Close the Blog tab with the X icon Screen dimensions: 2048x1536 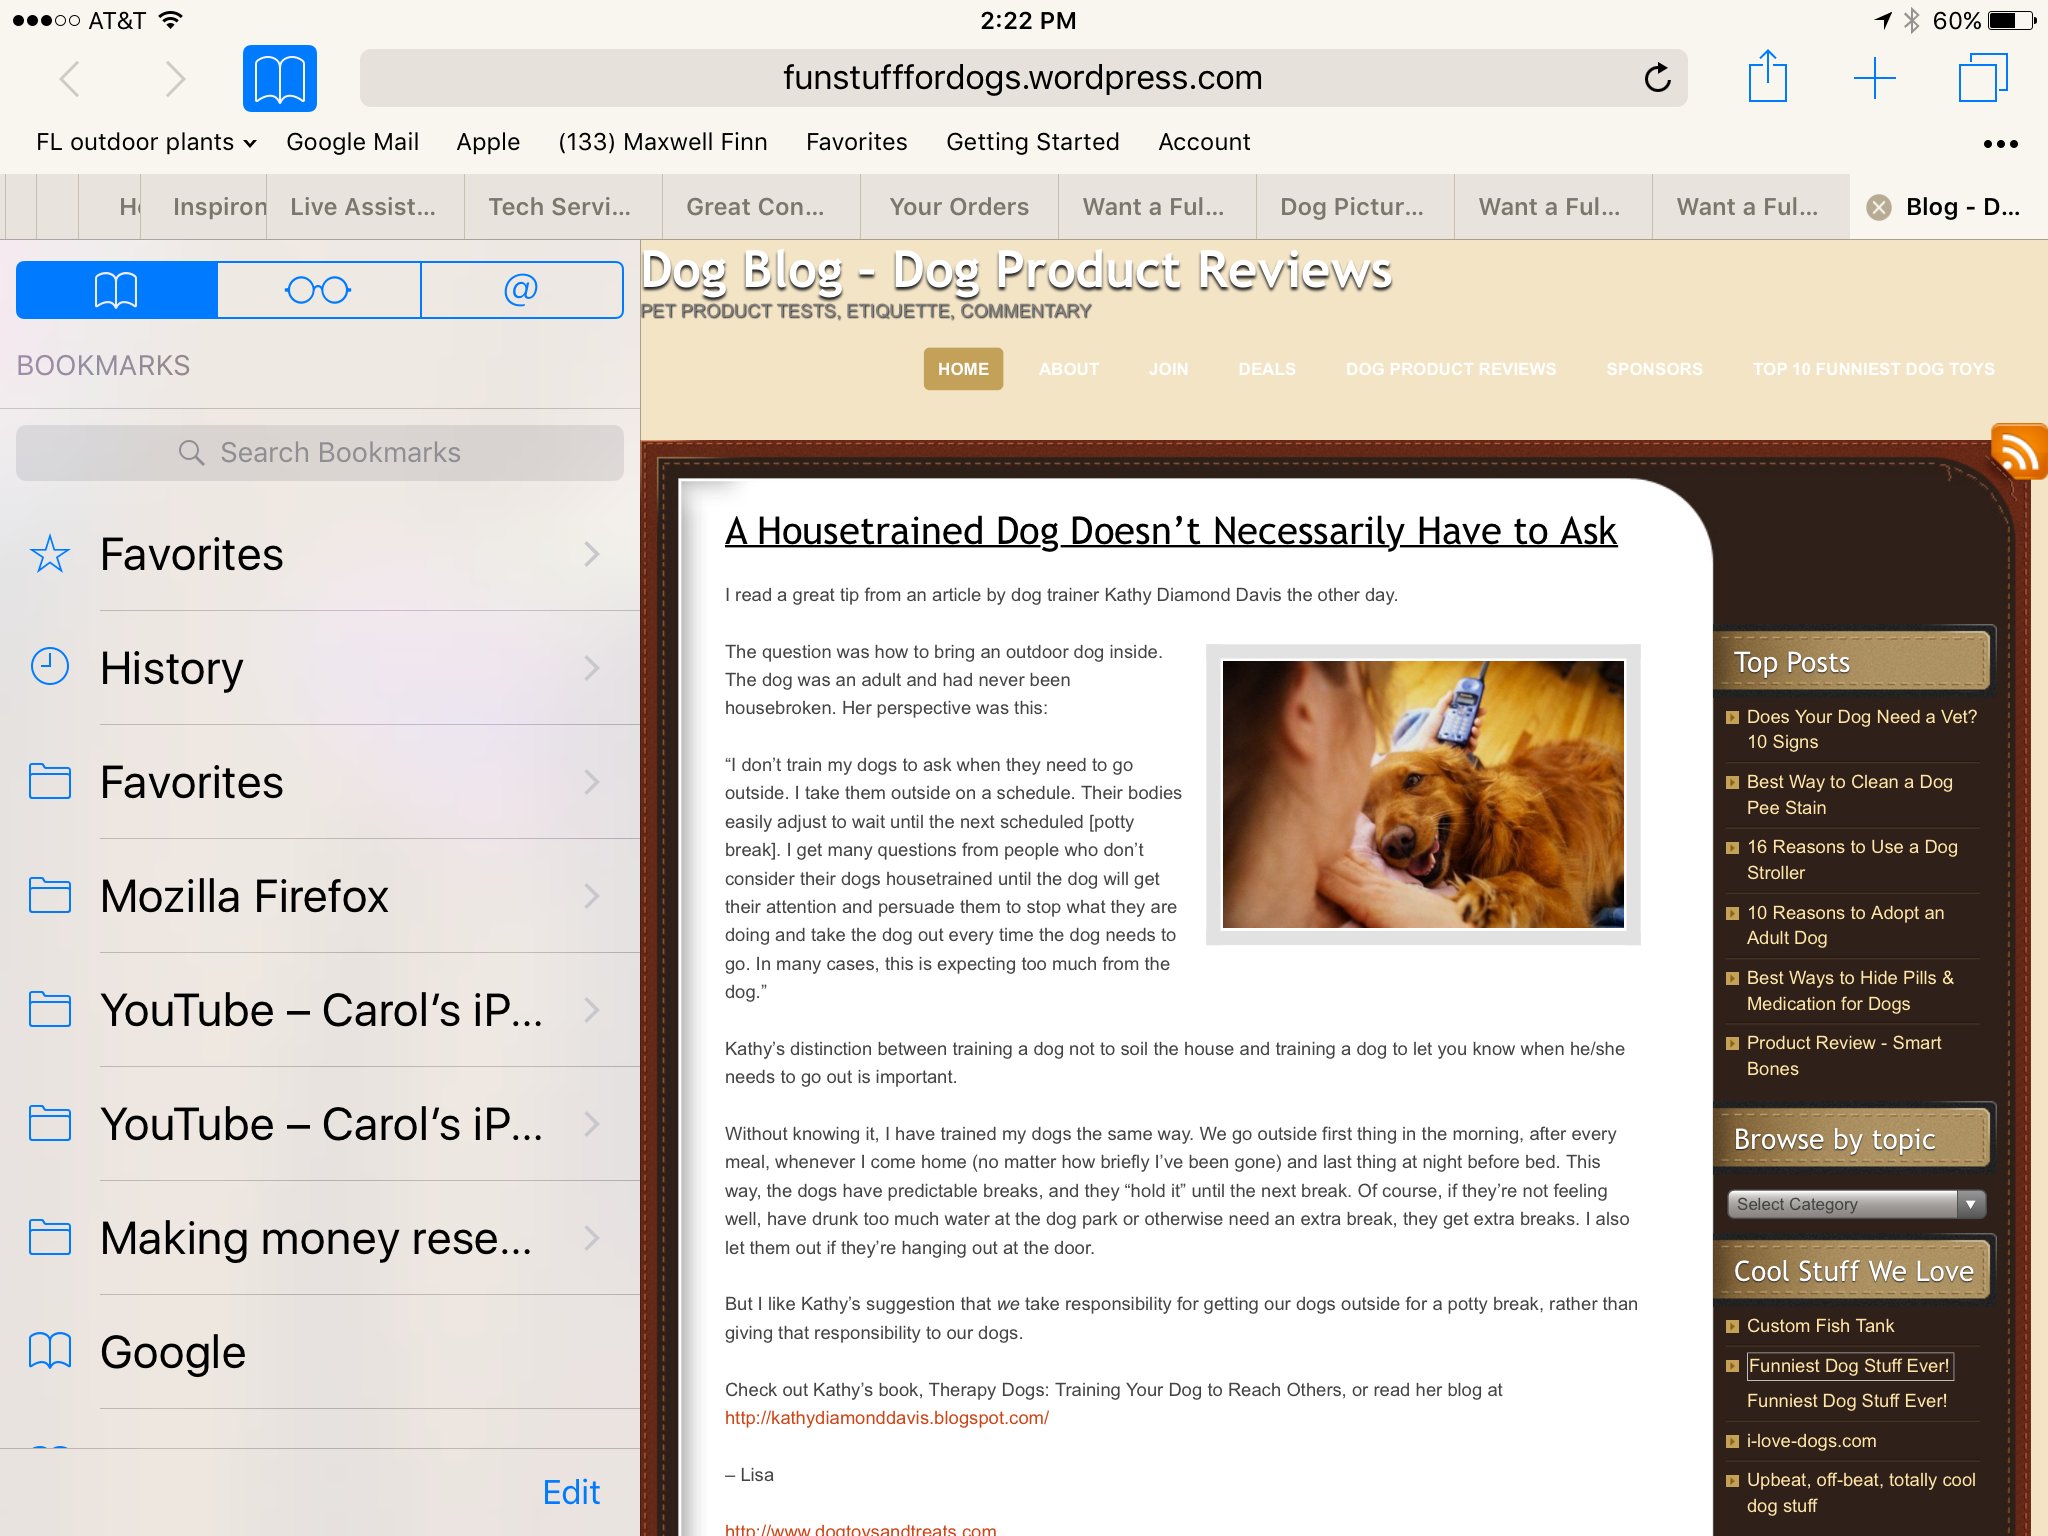pyautogui.click(x=1879, y=207)
